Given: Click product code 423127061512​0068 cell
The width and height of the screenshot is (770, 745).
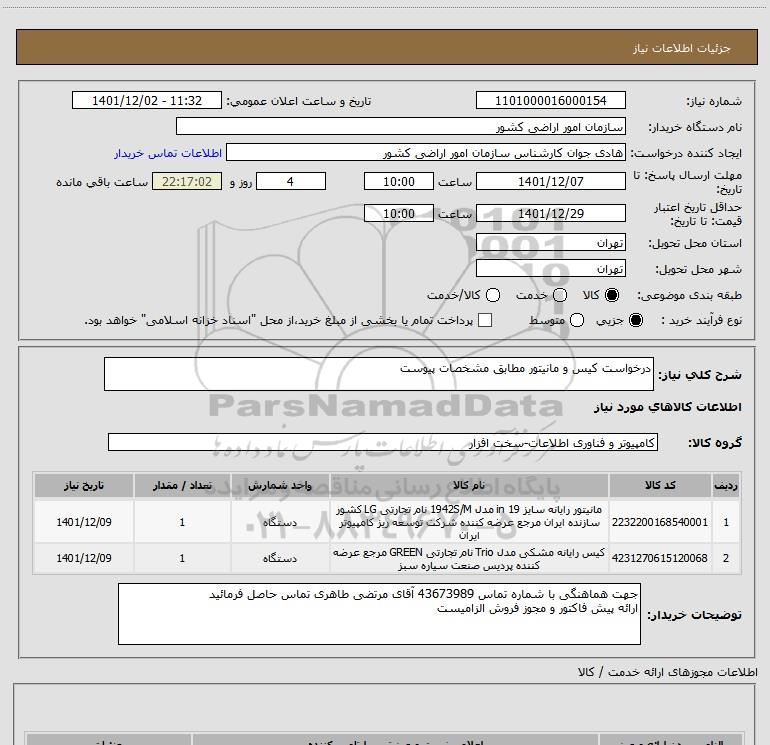Looking at the screenshot, I should click(660, 558).
